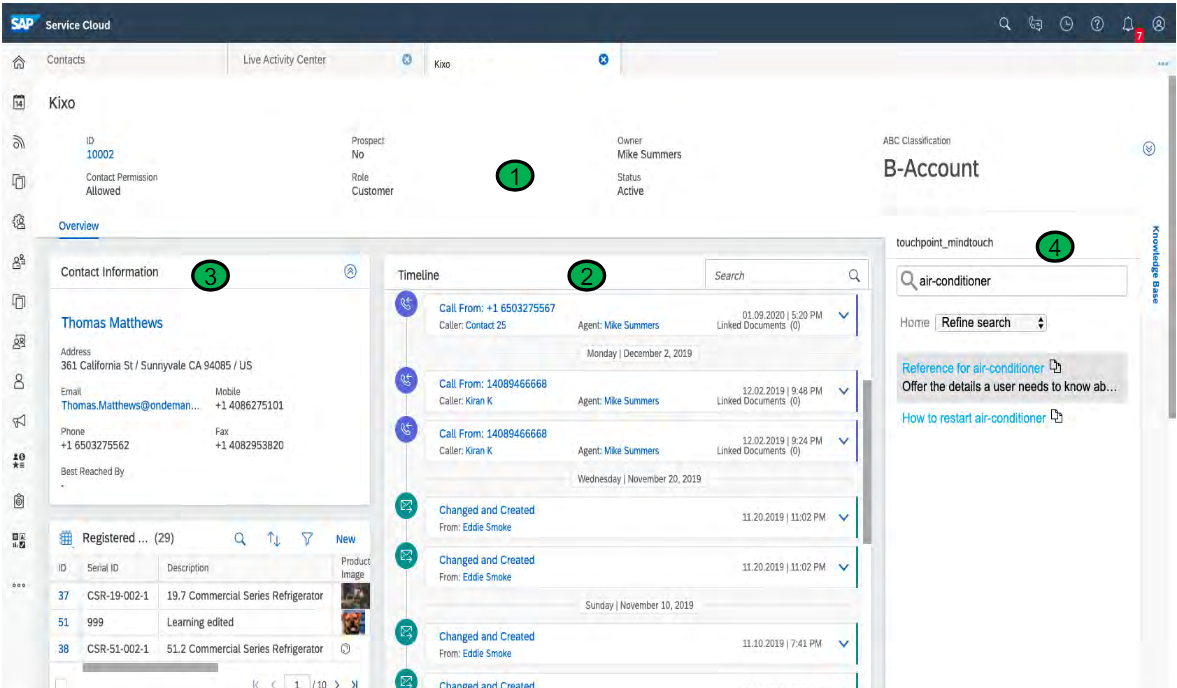Click search icon in Registered Products toolbar
This screenshot has width=1177, height=688.
click(x=239, y=539)
